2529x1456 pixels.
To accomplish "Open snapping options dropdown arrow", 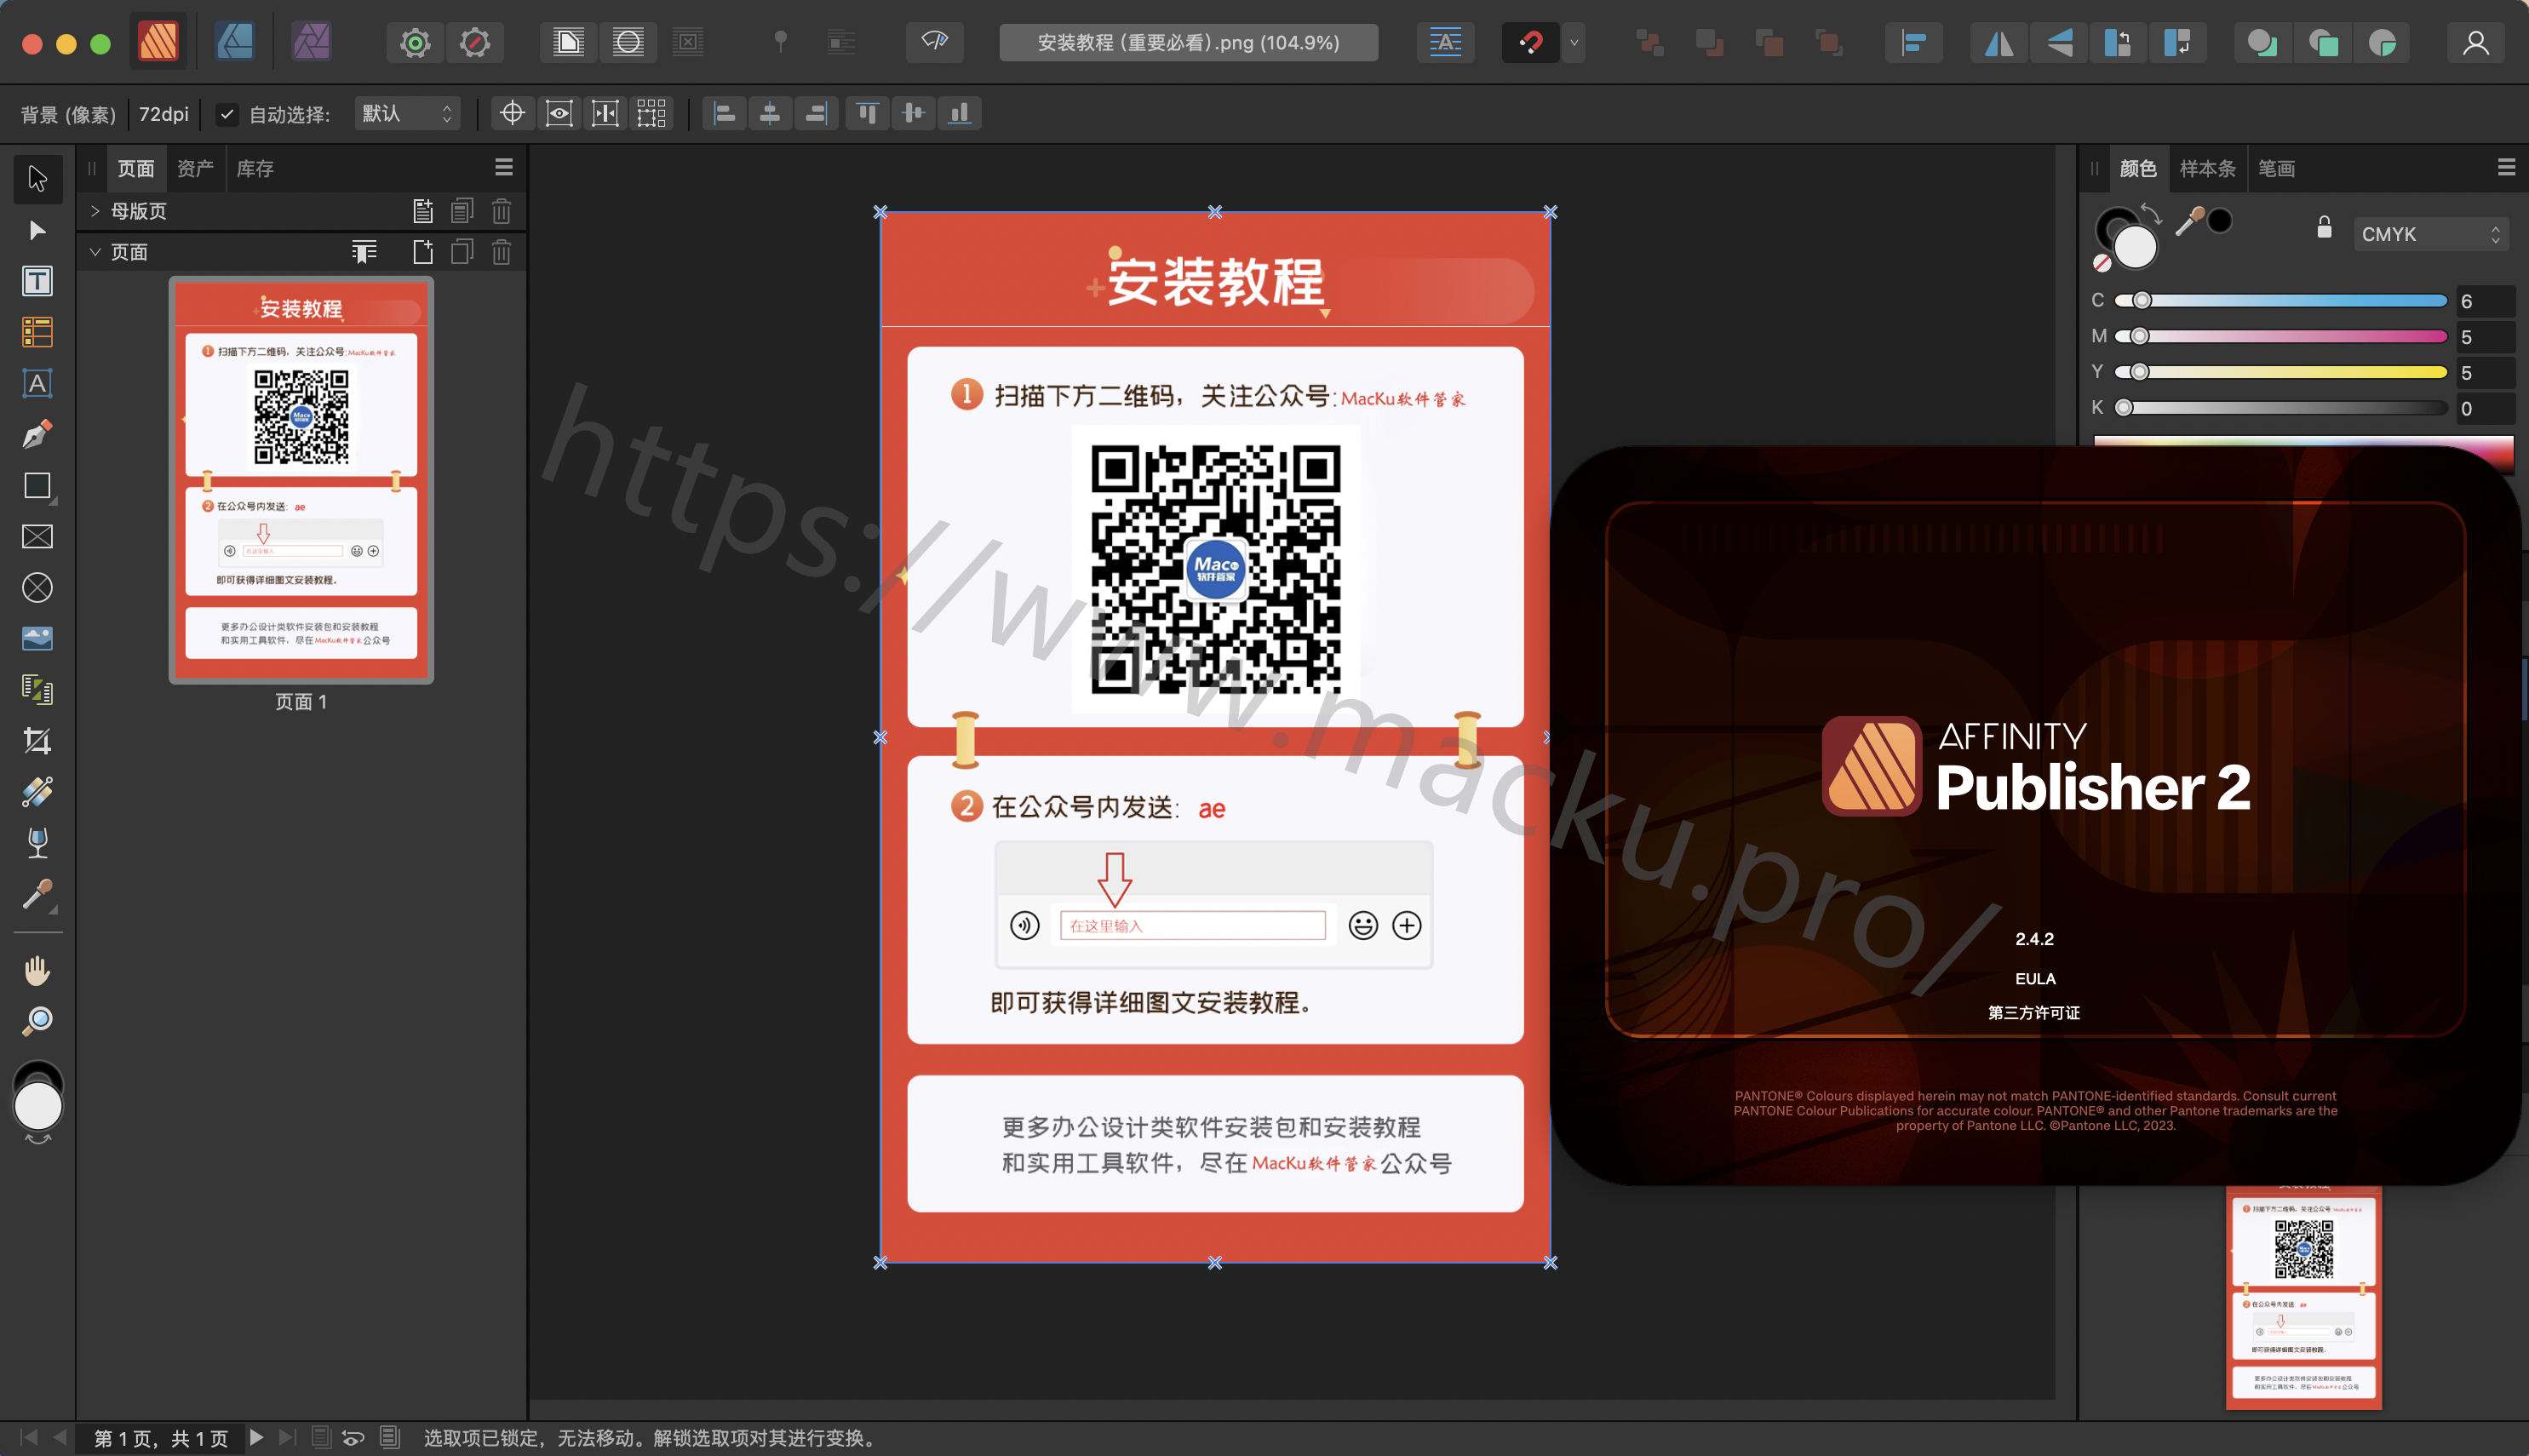I will (1574, 43).
